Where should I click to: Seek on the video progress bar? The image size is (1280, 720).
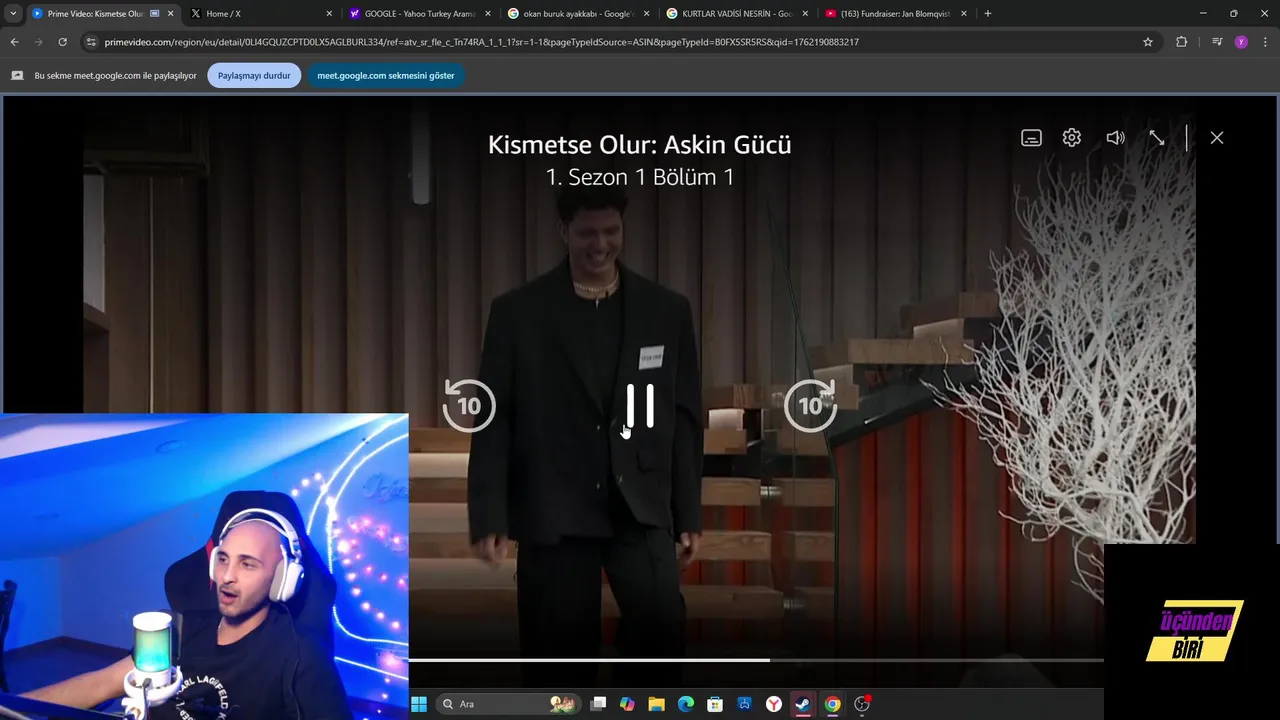[756, 660]
